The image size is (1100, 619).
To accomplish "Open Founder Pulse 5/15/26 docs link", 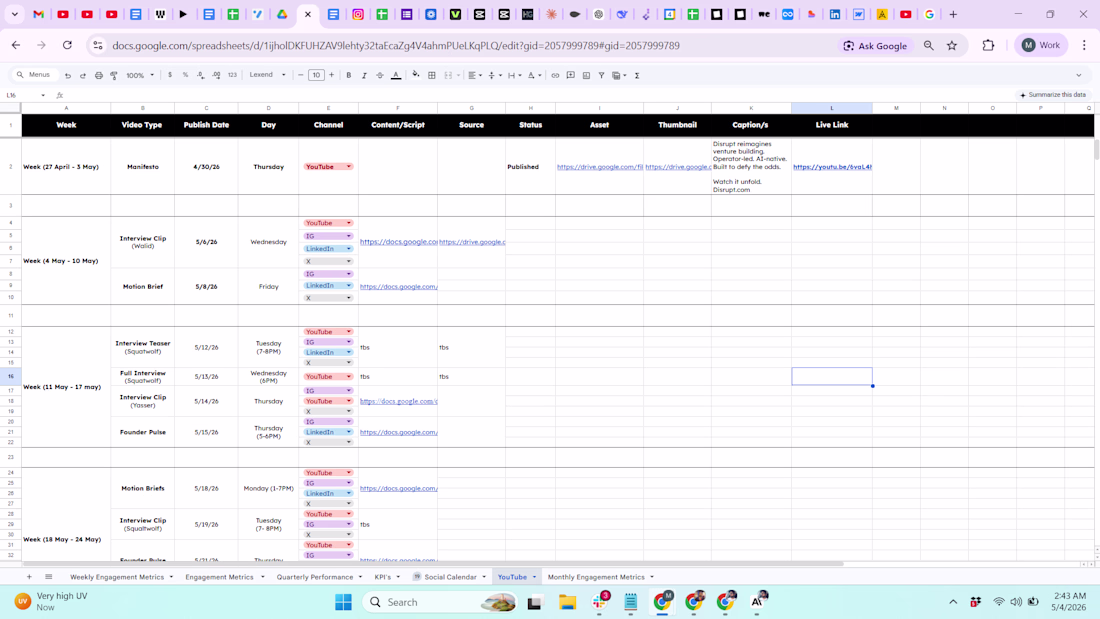I will click(398, 432).
